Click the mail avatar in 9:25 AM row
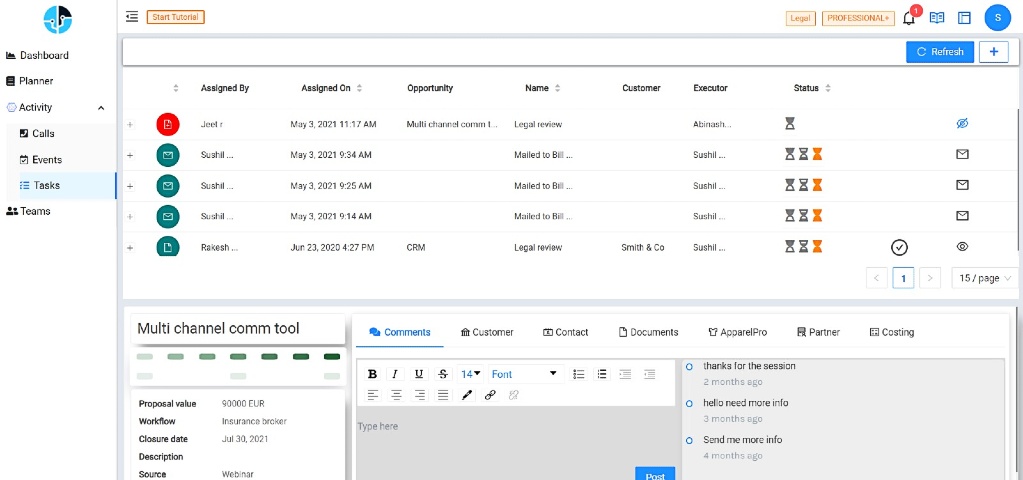Image resolution: width=1023 pixels, height=480 pixels. click(168, 186)
